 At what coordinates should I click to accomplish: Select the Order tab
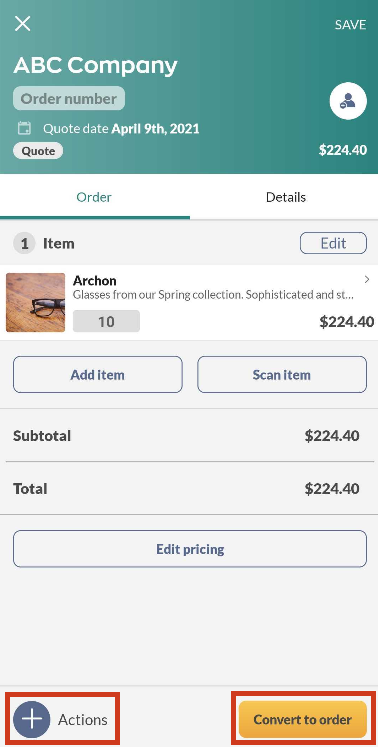(94, 197)
